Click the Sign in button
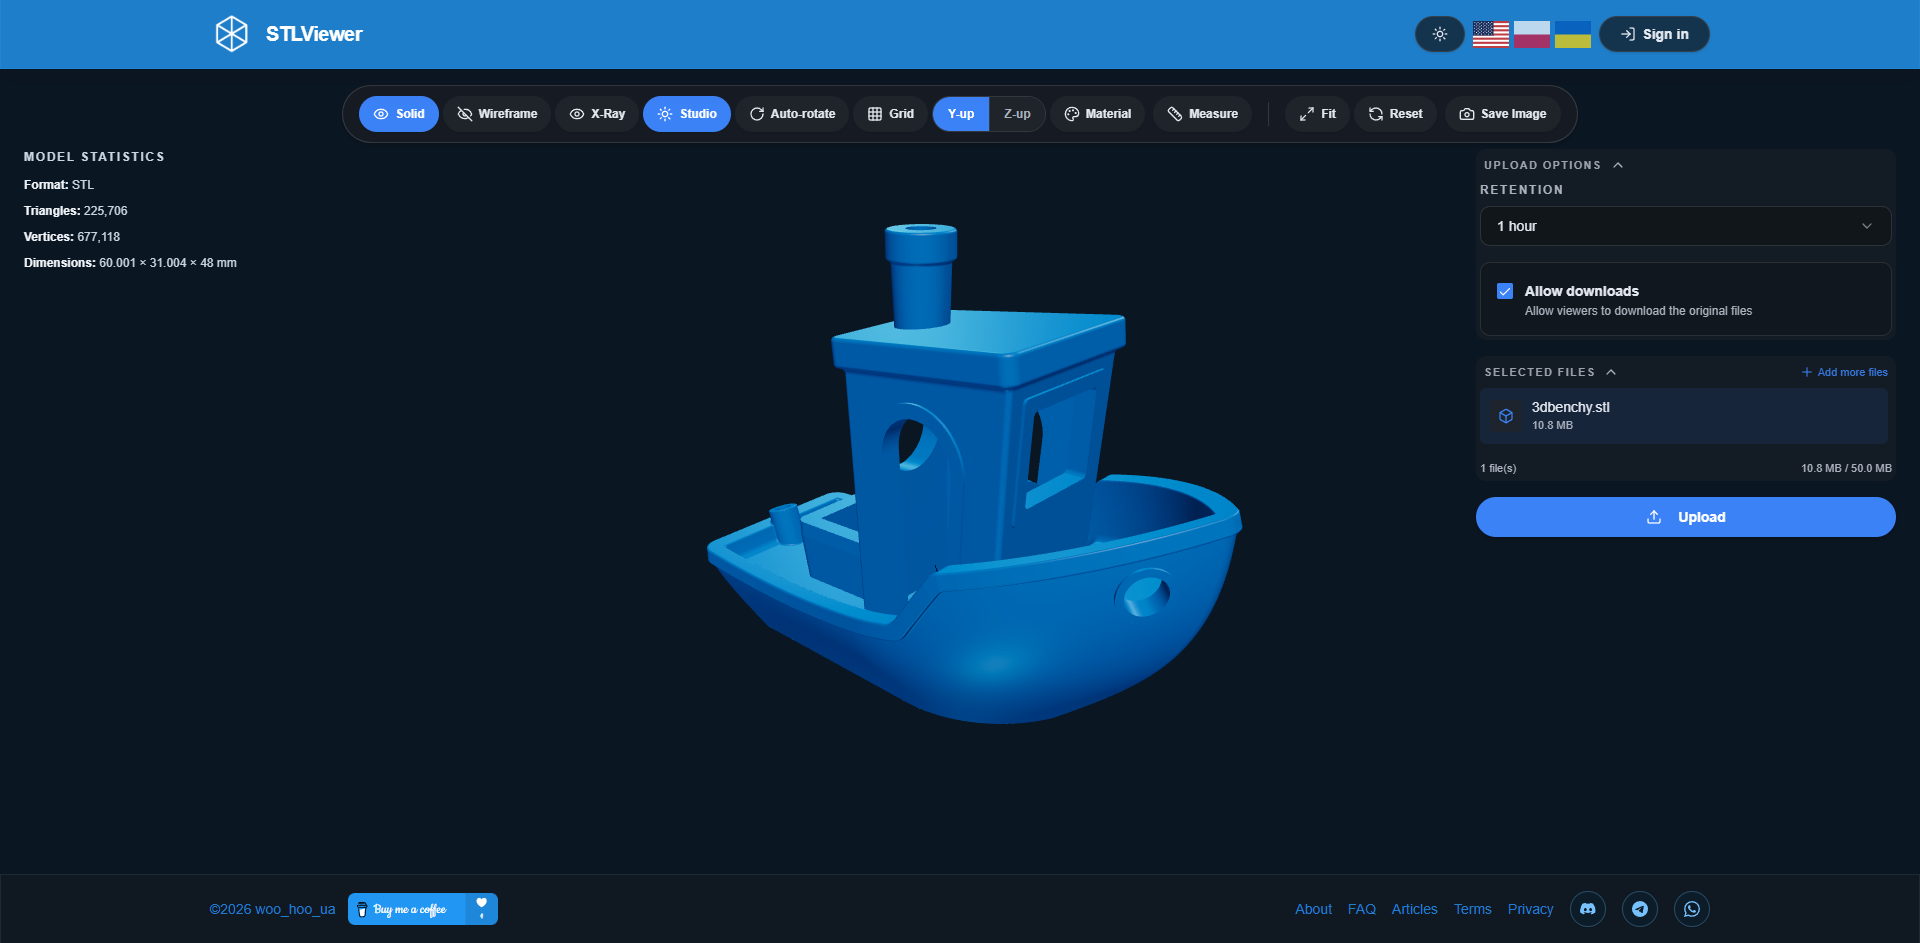This screenshot has height=943, width=1920. point(1654,34)
